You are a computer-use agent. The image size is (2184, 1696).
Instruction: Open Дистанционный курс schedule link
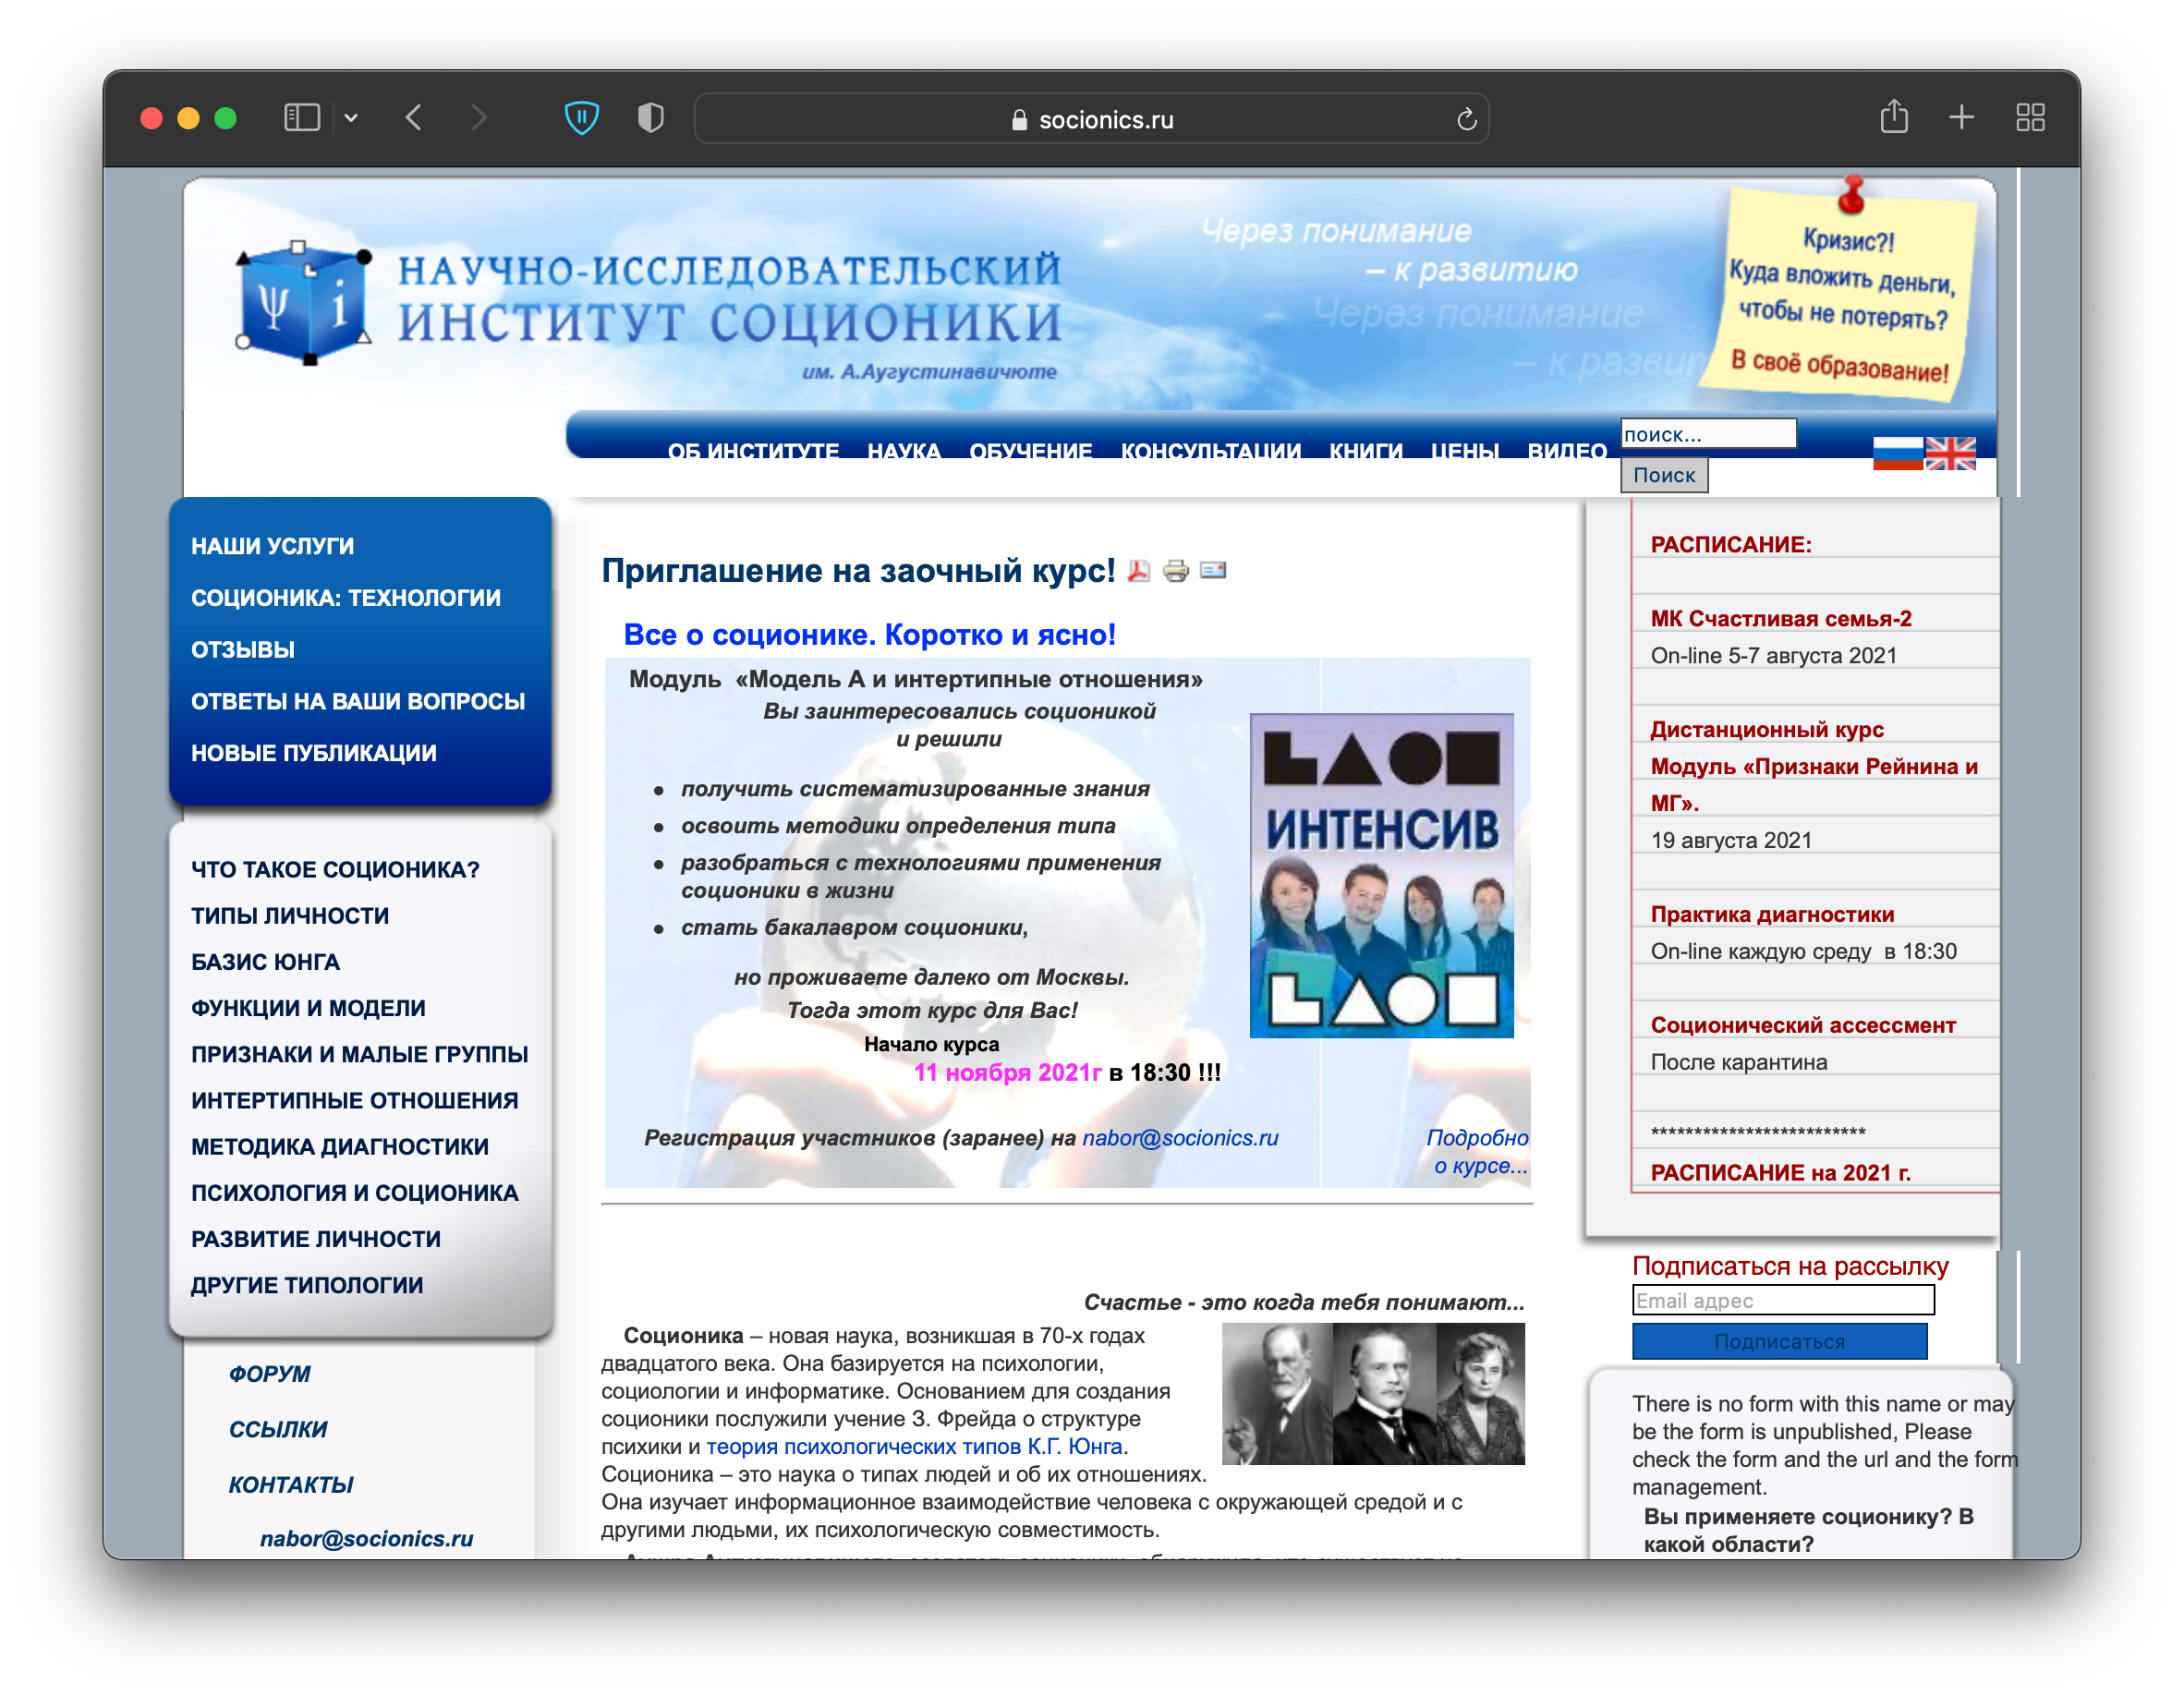coord(1766,729)
